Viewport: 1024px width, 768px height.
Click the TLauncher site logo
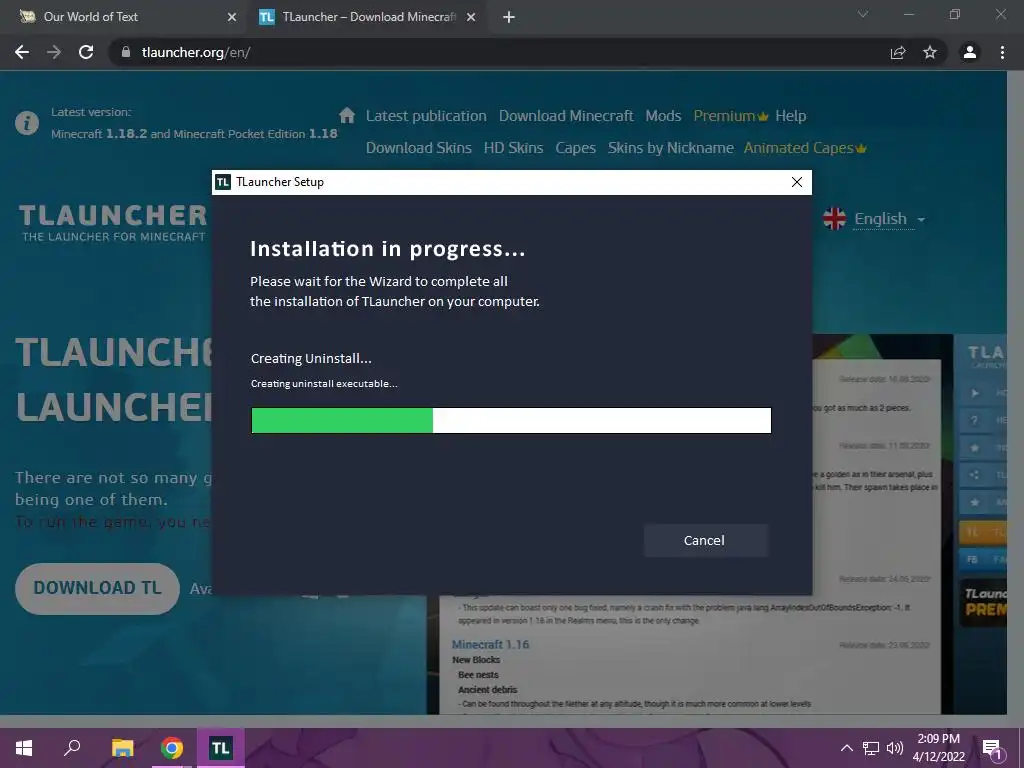pos(113,223)
